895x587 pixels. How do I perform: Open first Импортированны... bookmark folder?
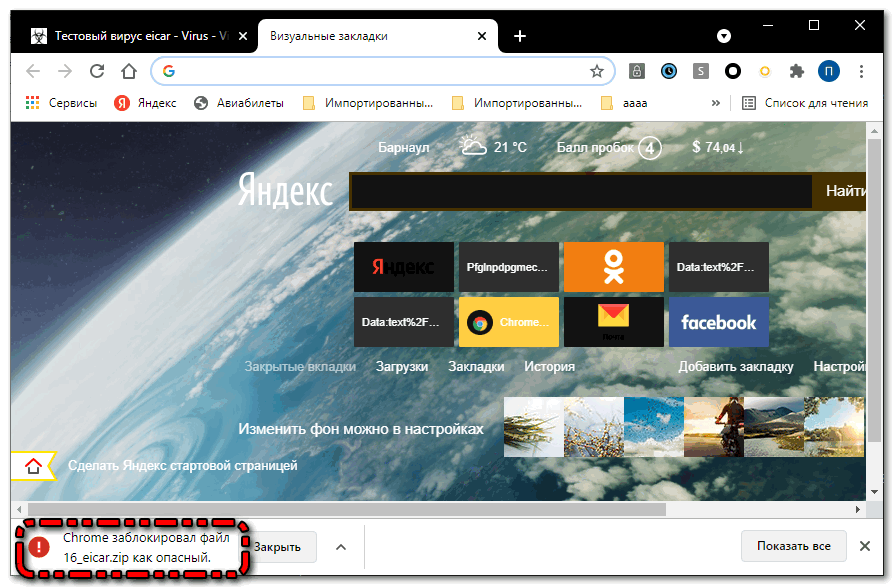click(x=368, y=103)
